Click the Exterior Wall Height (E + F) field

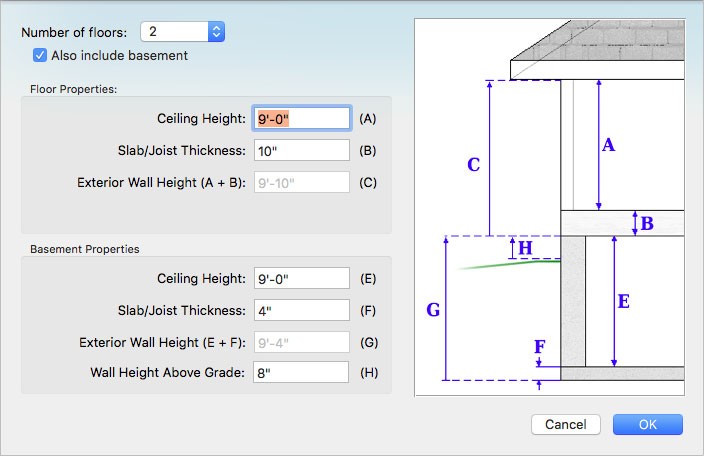pyautogui.click(x=302, y=342)
